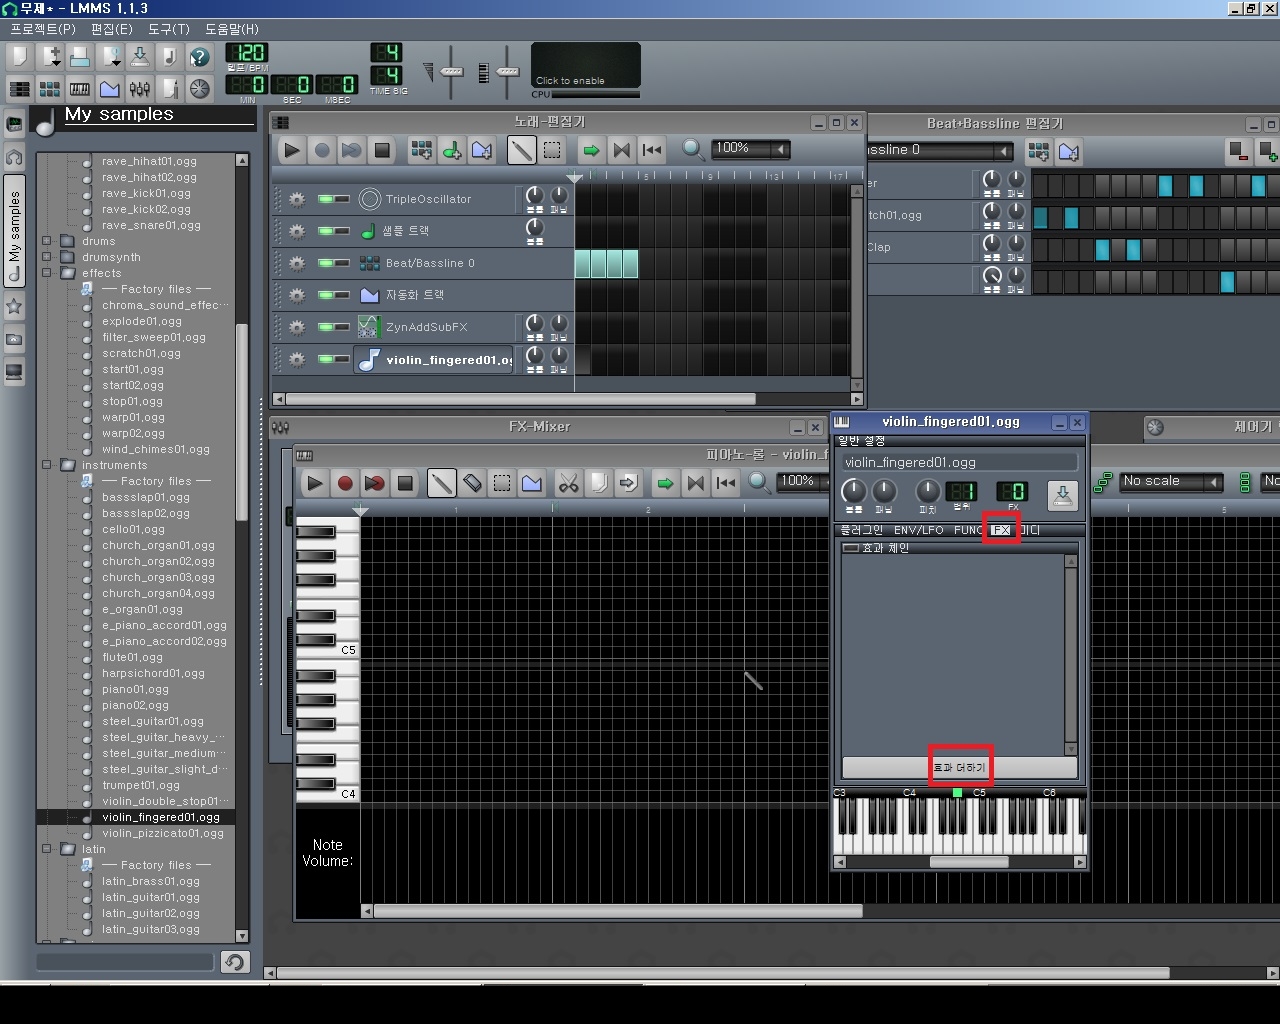Screen dimensions: 1280x1024
Task: Toggle first step of tch01.ogg row
Action: pyautogui.click(x=1041, y=217)
